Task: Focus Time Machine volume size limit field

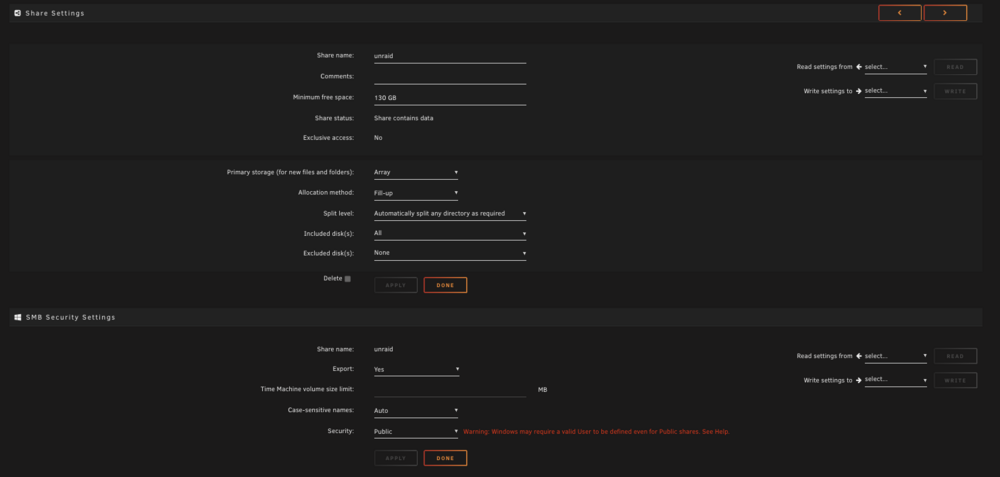Action: (450, 390)
